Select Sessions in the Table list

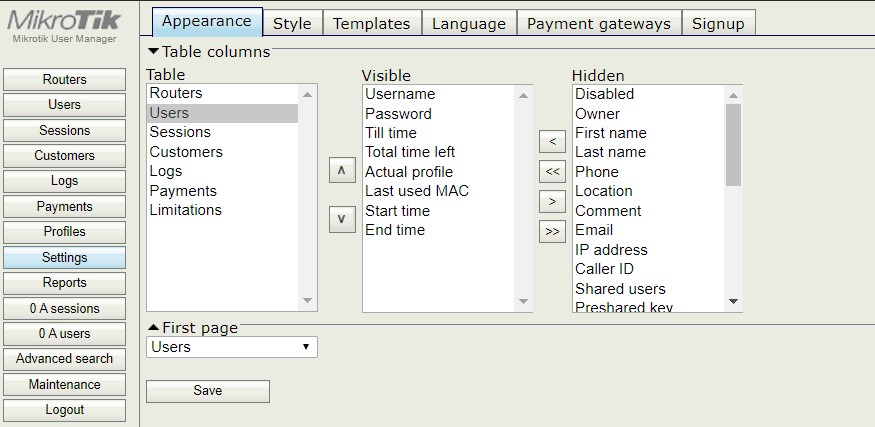pyautogui.click(x=180, y=132)
